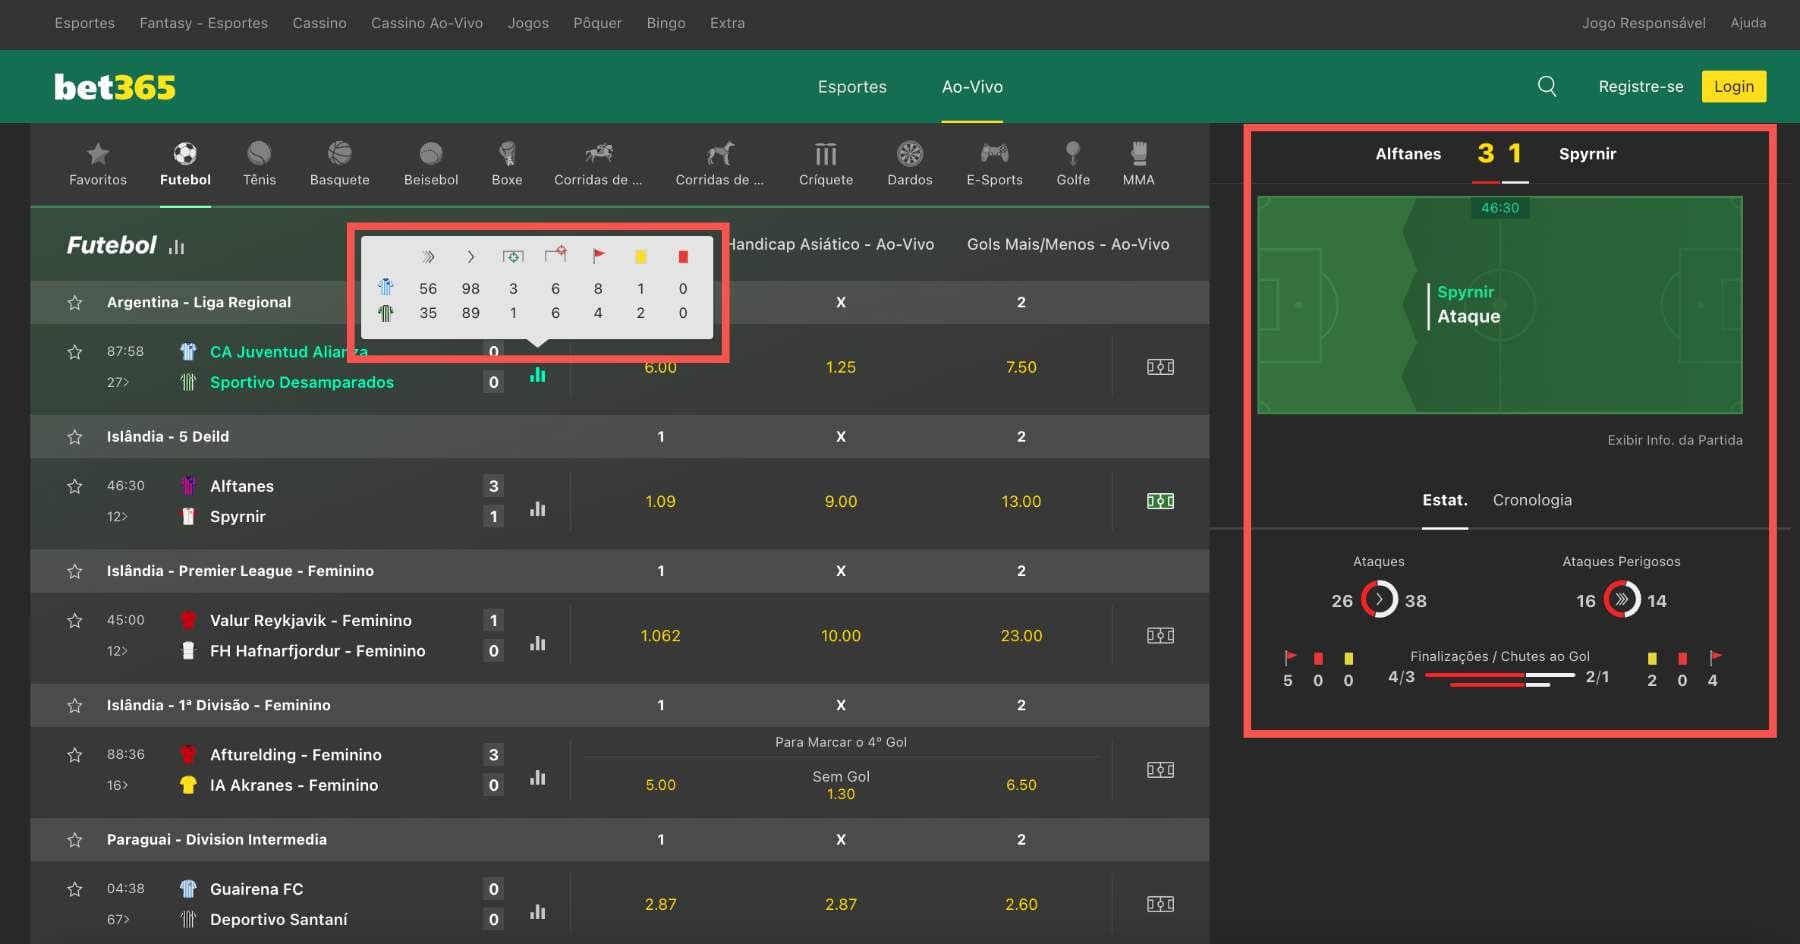Open the Ajuda link
This screenshot has height=944, width=1800.
pos(1748,23)
